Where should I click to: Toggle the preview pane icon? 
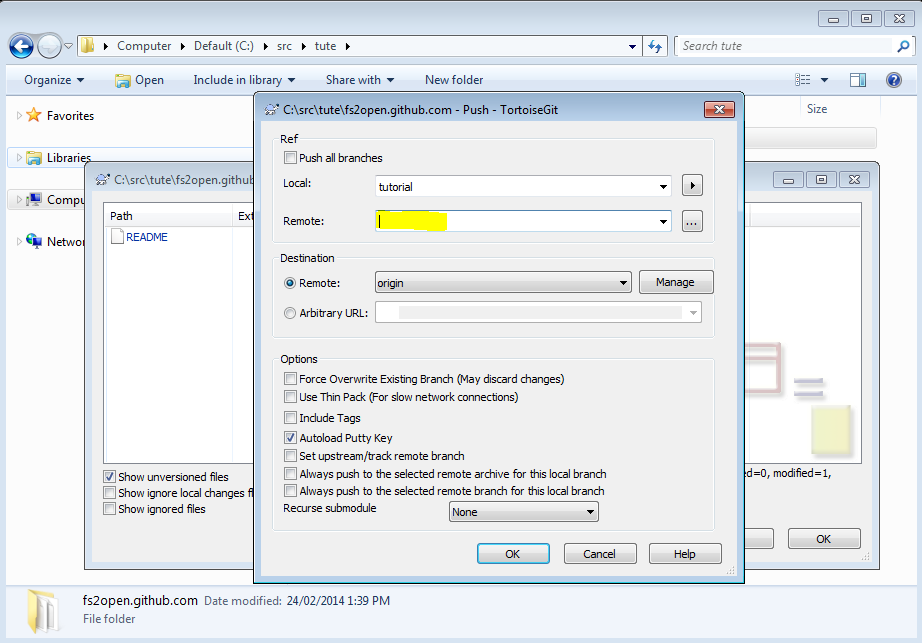tap(858, 80)
